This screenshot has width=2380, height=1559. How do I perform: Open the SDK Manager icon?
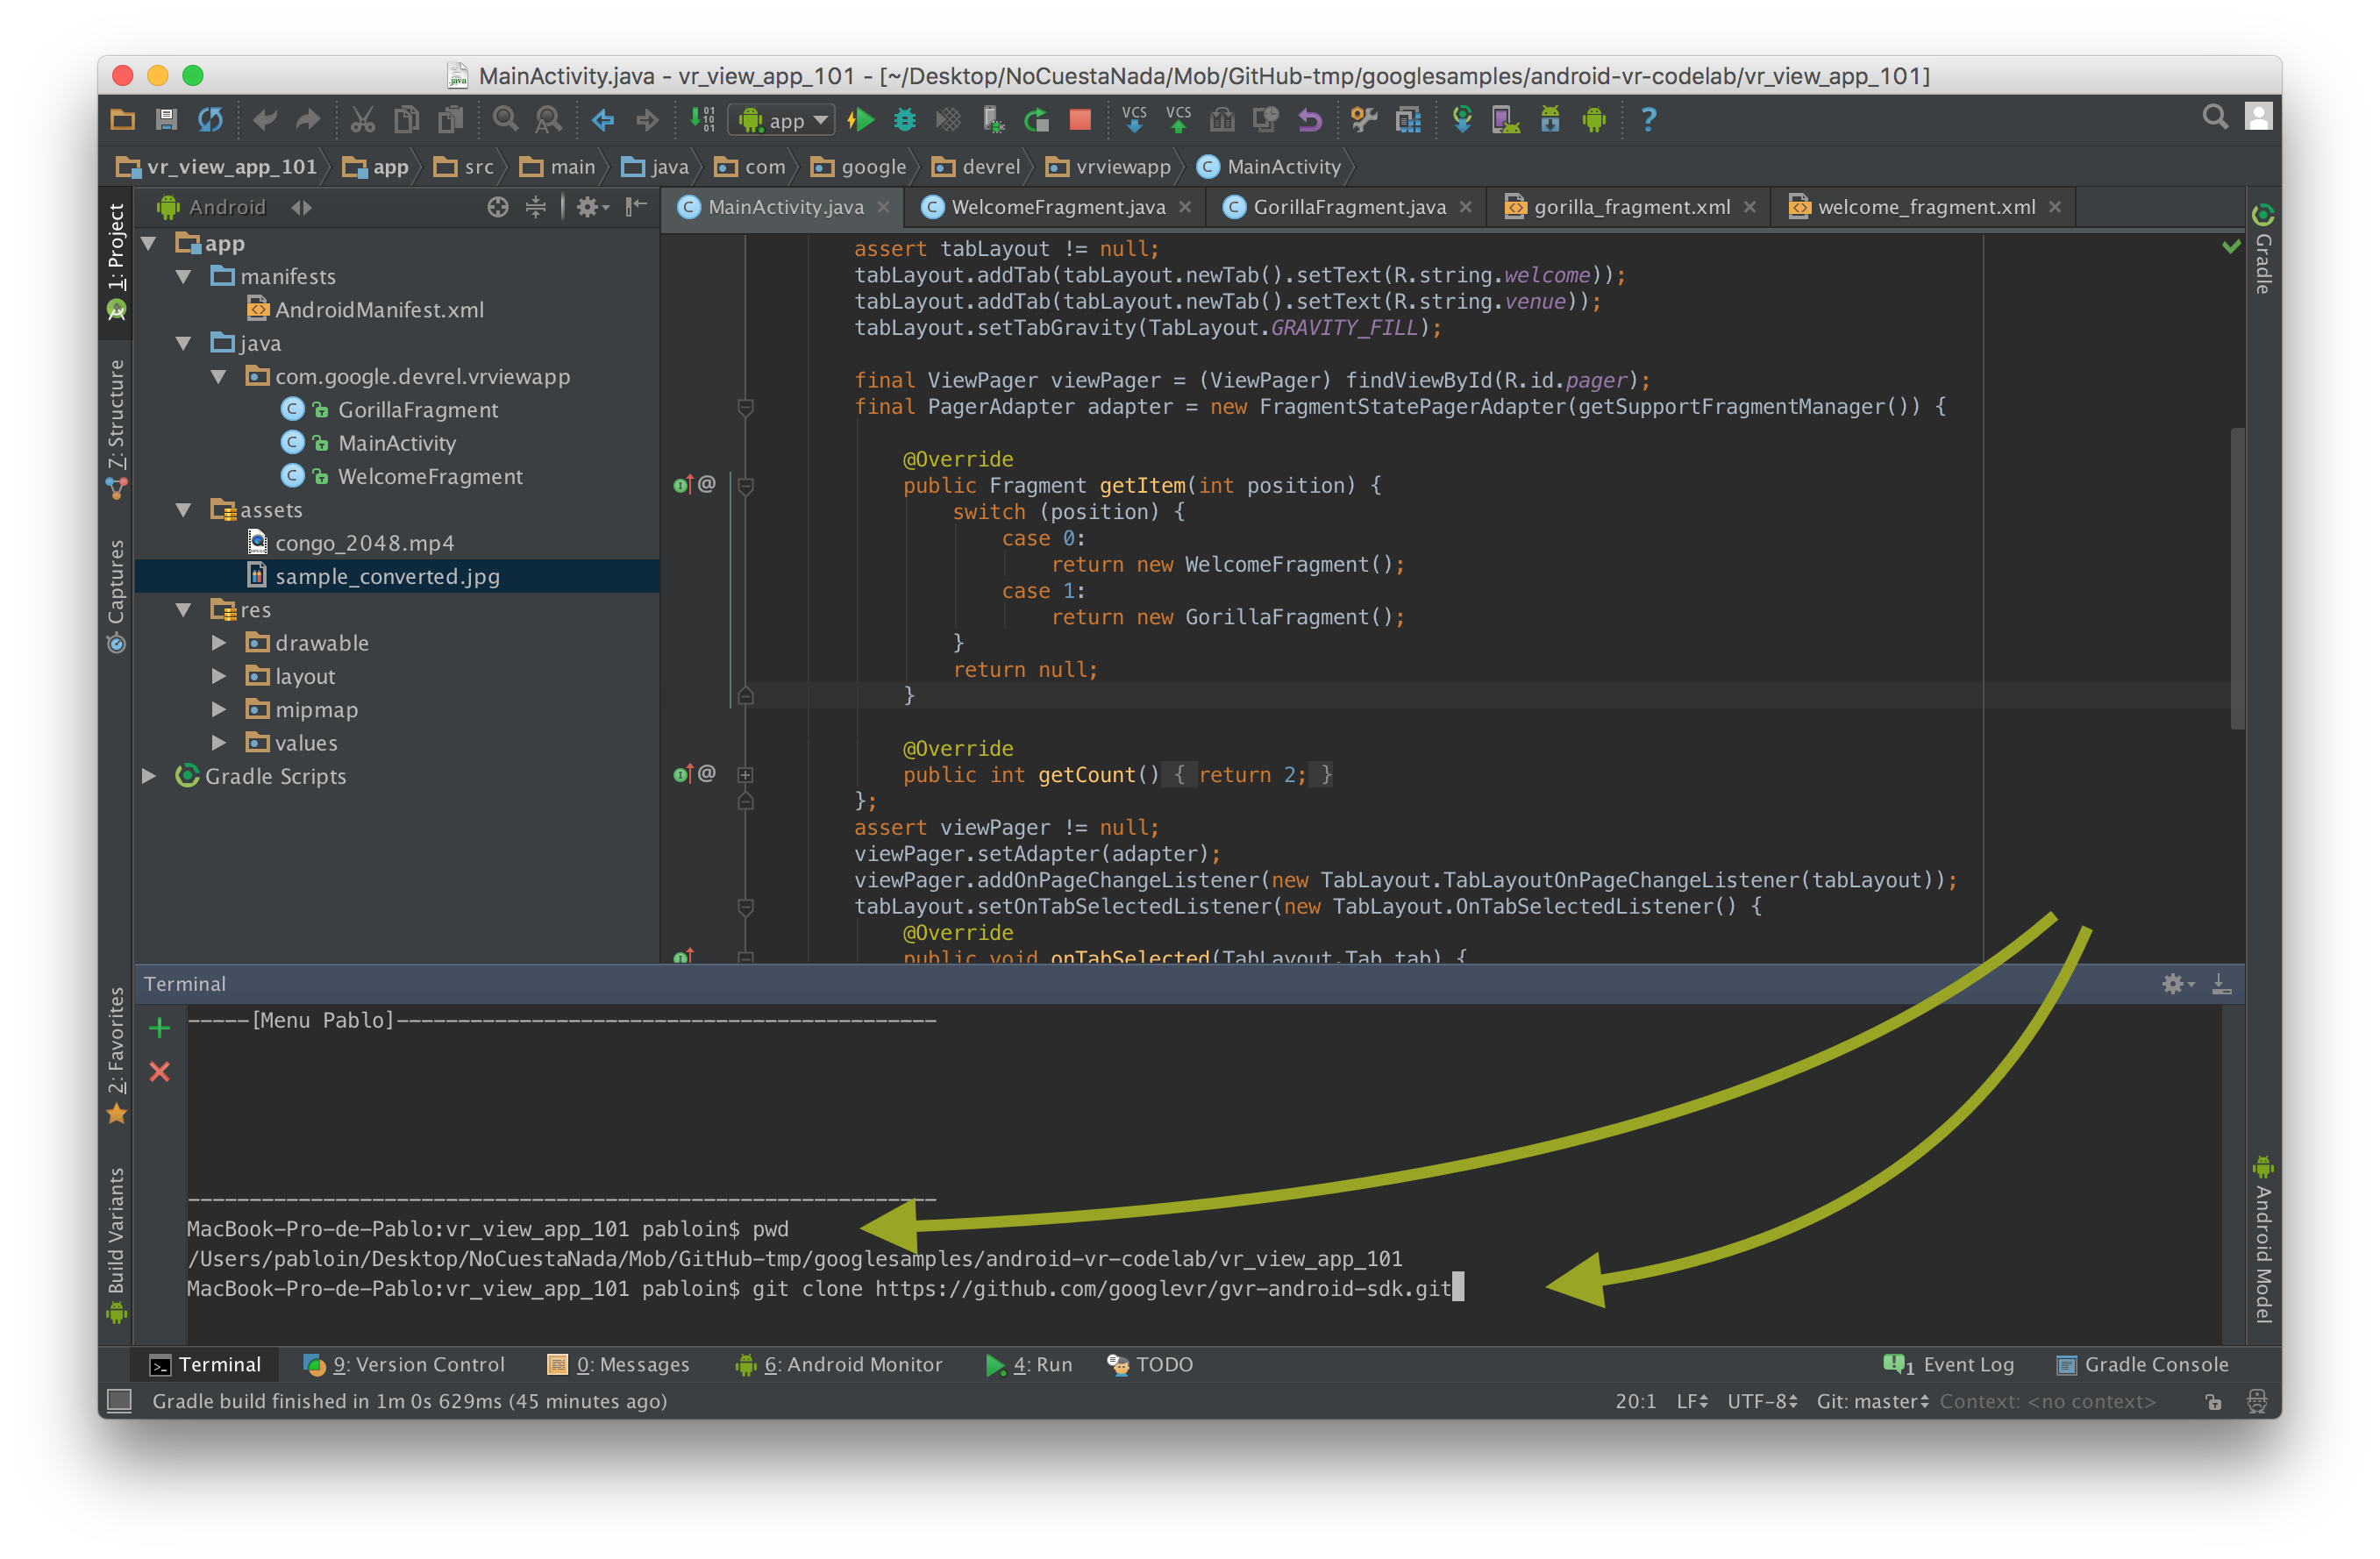pyautogui.click(x=1550, y=120)
